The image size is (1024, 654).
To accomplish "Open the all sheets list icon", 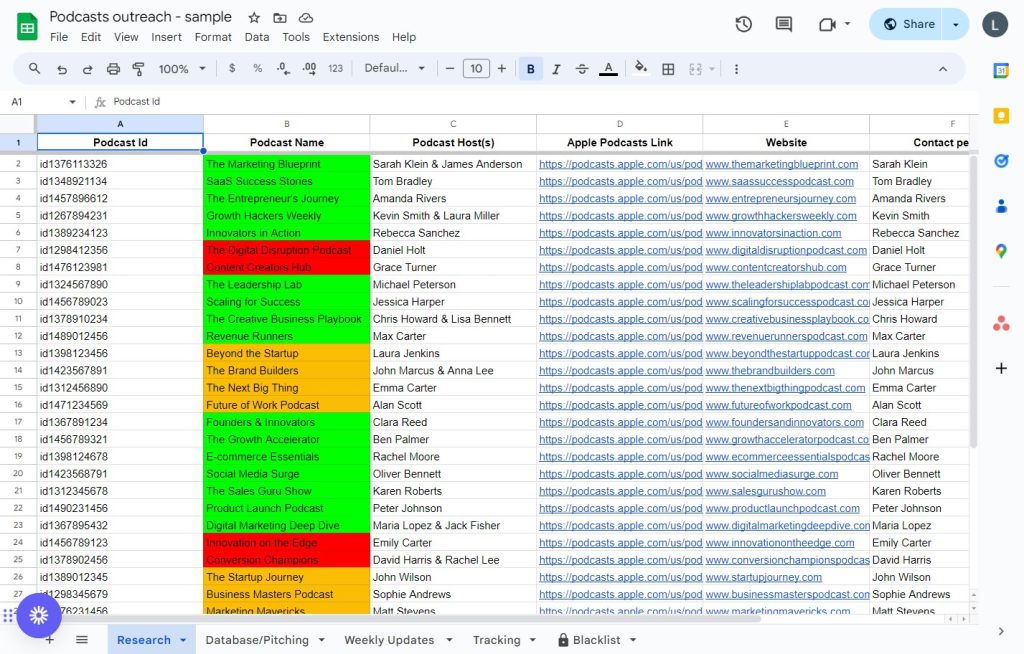I will coord(82,640).
